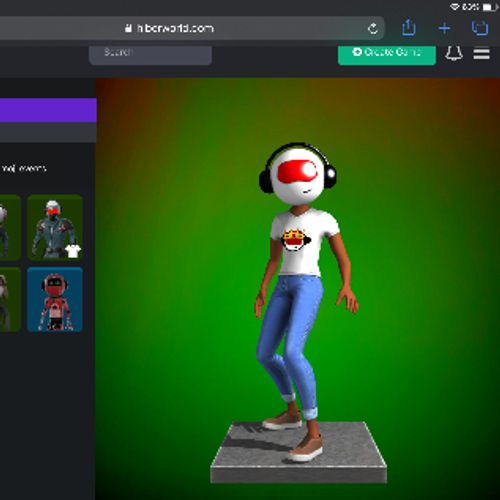Screen dimensions: 500x500
Task: Open a new tab with plus icon
Action: [444, 28]
